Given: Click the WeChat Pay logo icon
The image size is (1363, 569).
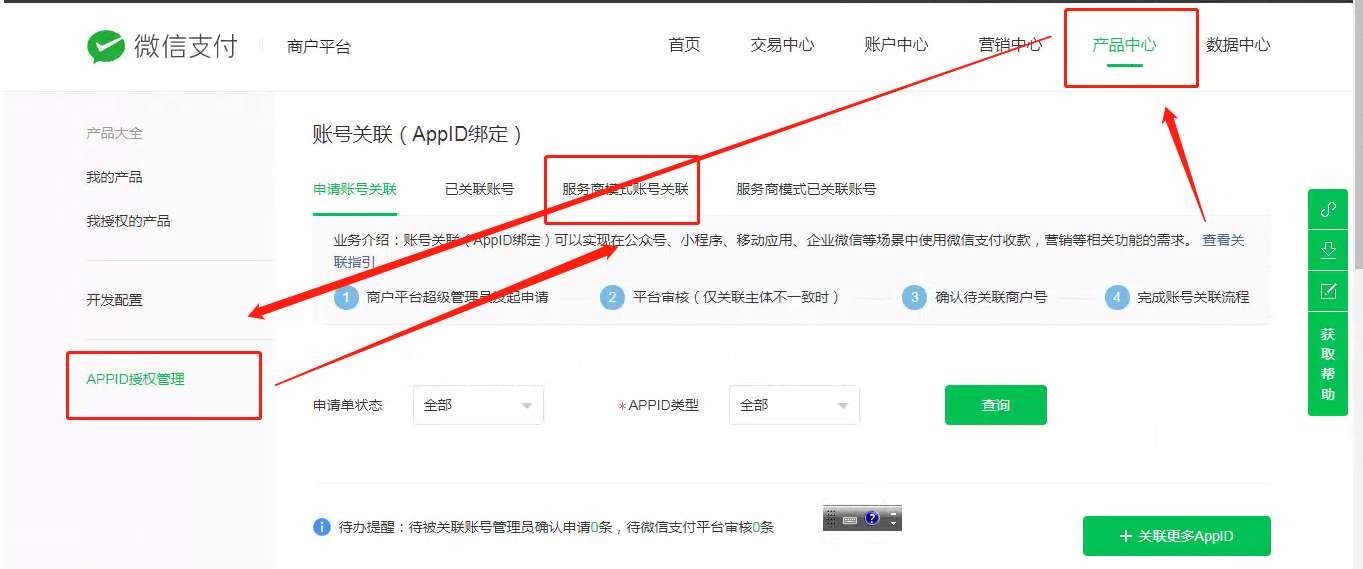Looking at the screenshot, I should coord(106,46).
